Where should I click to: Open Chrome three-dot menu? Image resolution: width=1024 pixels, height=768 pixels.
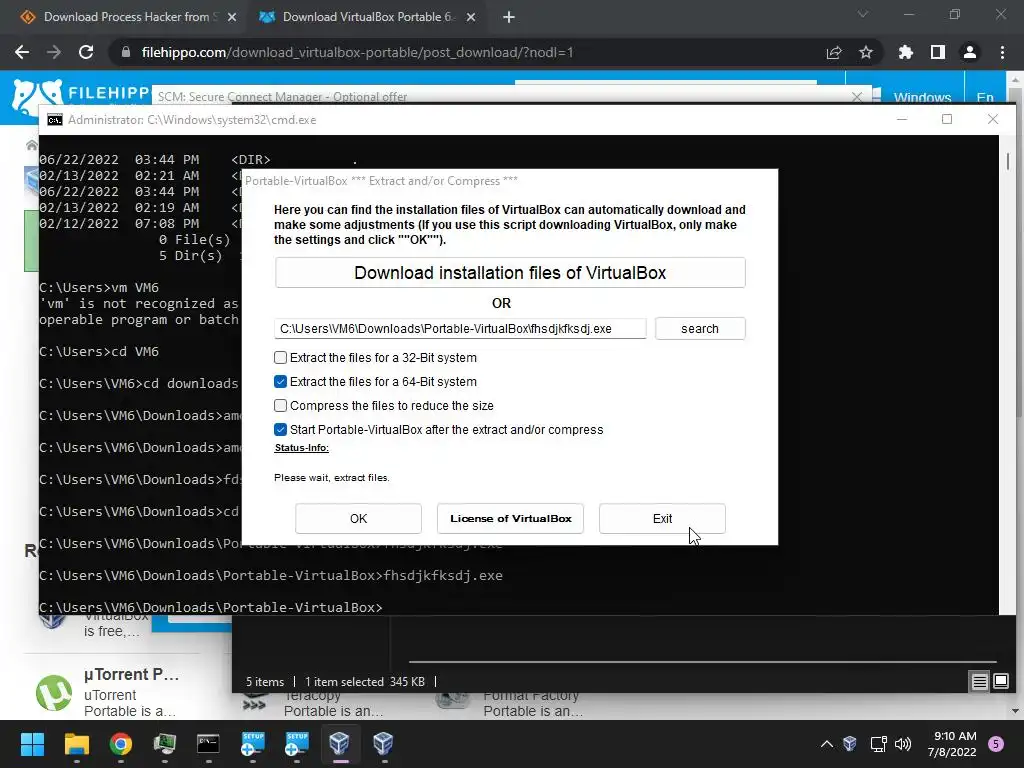tap(1002, 52)
